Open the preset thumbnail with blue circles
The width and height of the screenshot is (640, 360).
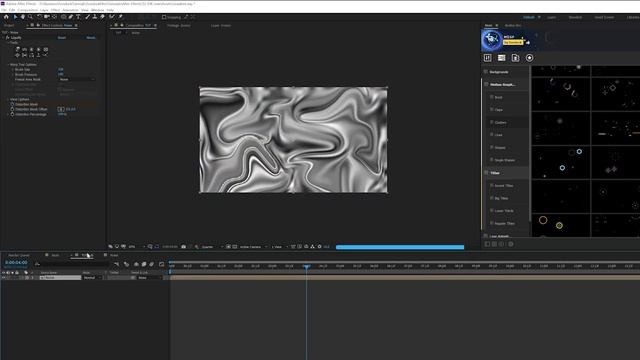point(561,162)
